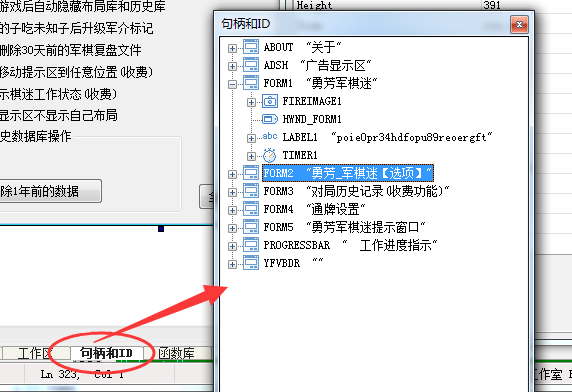Expand the FIREIMAGE1 node
Viewport: 572px width, 392px height.
click(x=251, y=102)
